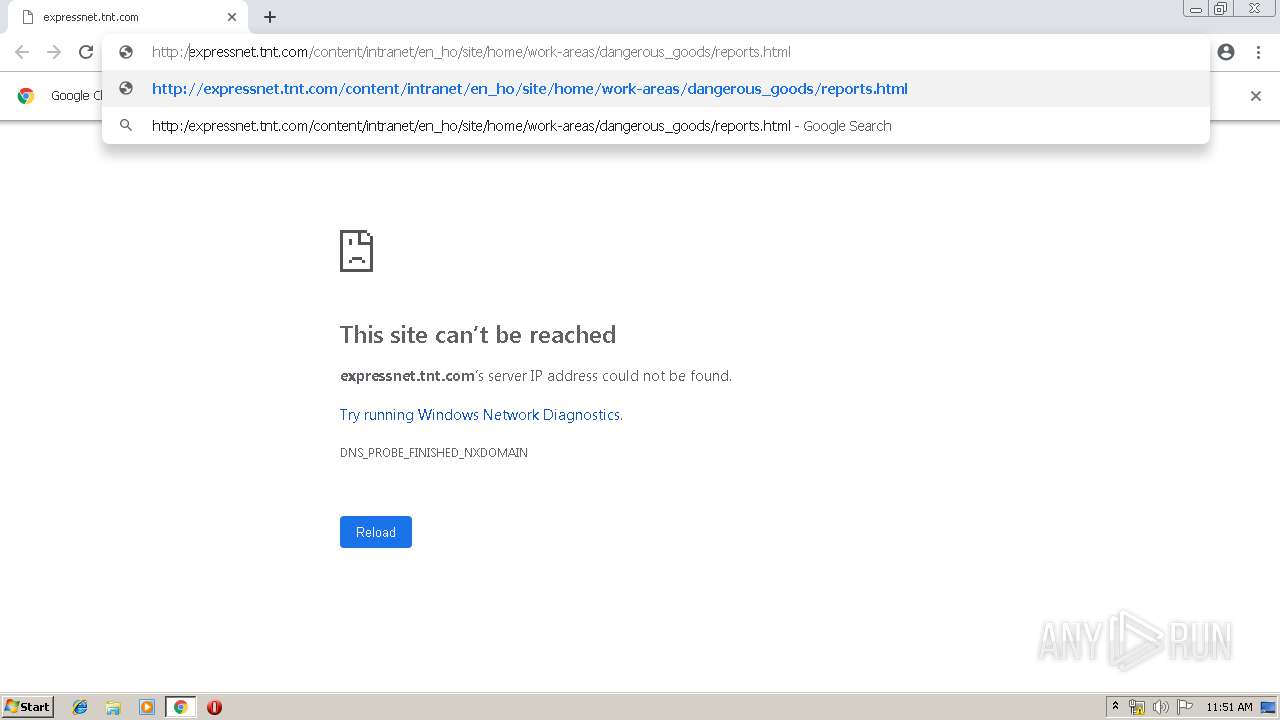Viewport: 1280px width, 720px height.
Task: Restore down the Chrome window
Action: pos(1221,9)
